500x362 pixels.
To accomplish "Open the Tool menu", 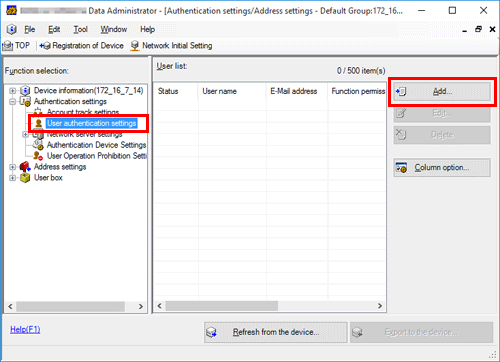I will tap(80, 29).
